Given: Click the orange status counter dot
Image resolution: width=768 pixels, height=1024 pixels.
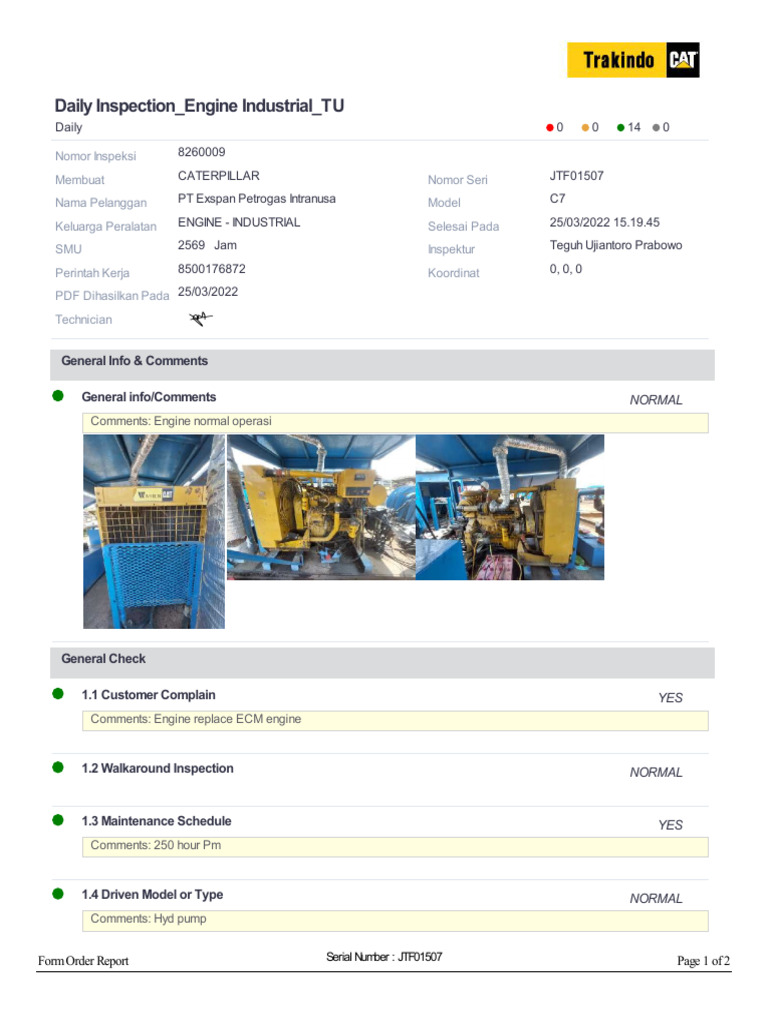Looking at the screenshot, I should coord(585,128).
